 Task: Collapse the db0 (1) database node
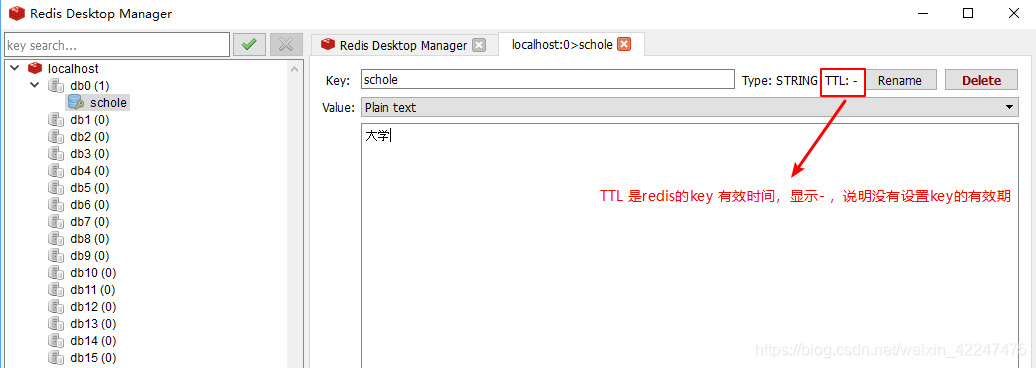click(x=36, y=85)
